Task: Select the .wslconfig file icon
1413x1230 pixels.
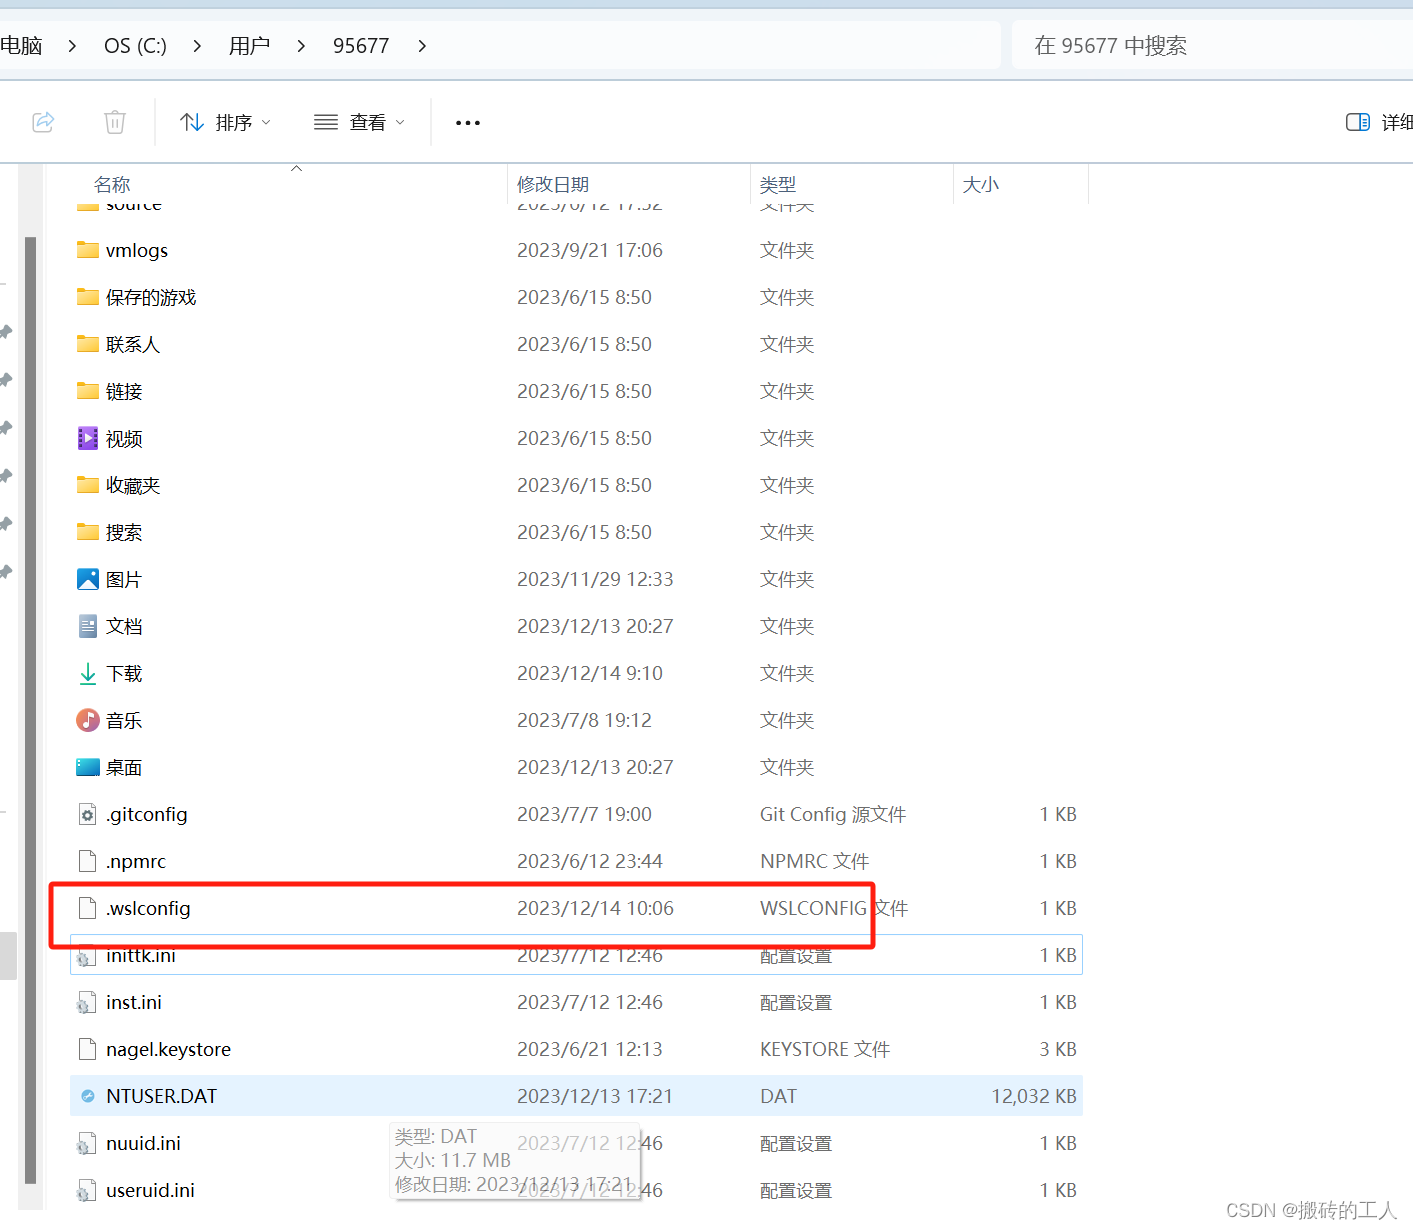Action: pos(88,908)
